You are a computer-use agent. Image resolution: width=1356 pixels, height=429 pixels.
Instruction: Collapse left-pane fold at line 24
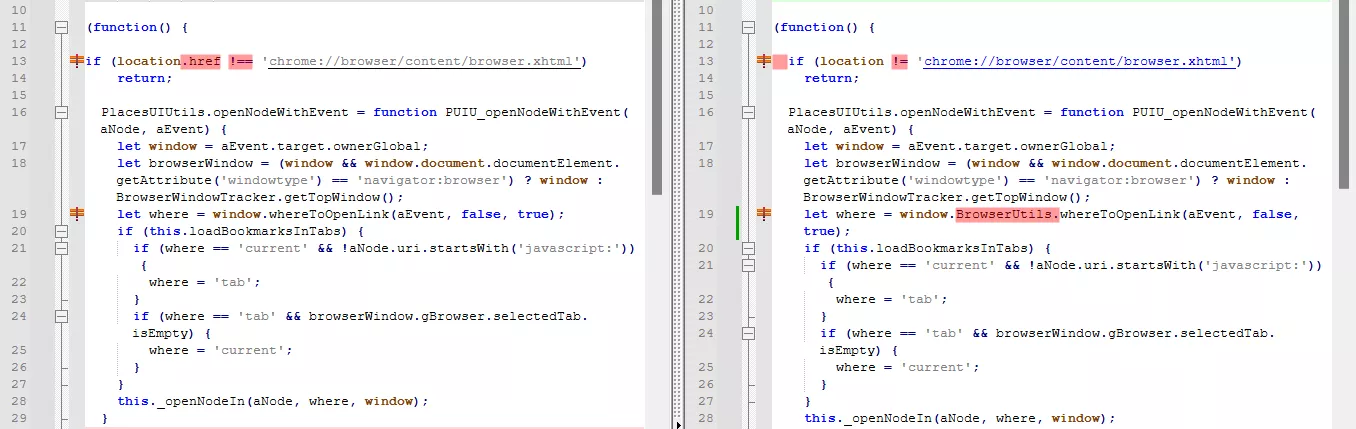click(61, 316)
